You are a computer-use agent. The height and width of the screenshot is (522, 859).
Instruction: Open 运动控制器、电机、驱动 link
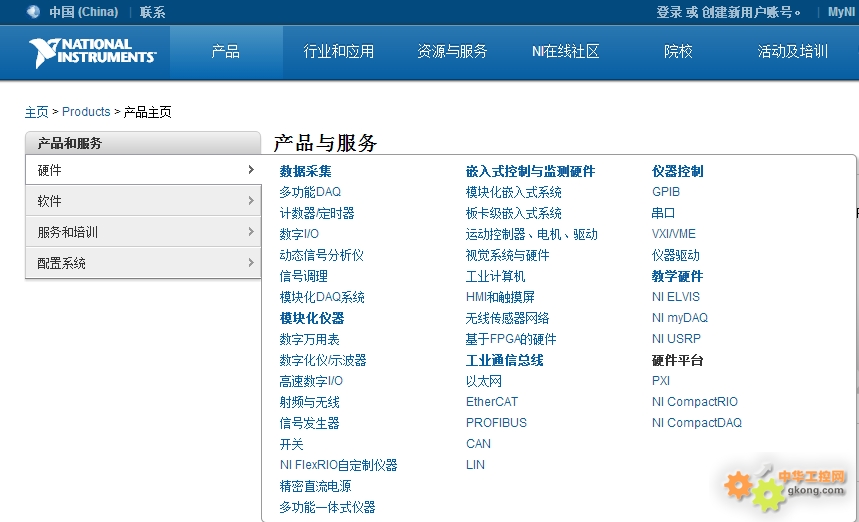[x=531, y=234]
